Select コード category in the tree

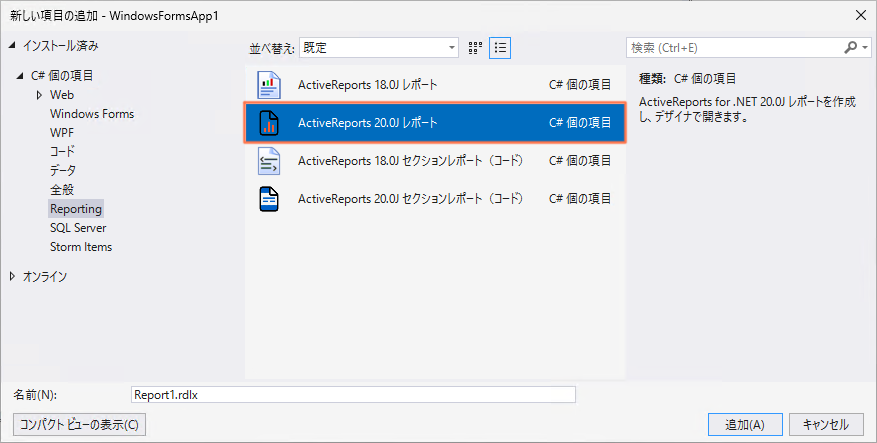pyautogui.click(x=62, y=152)
